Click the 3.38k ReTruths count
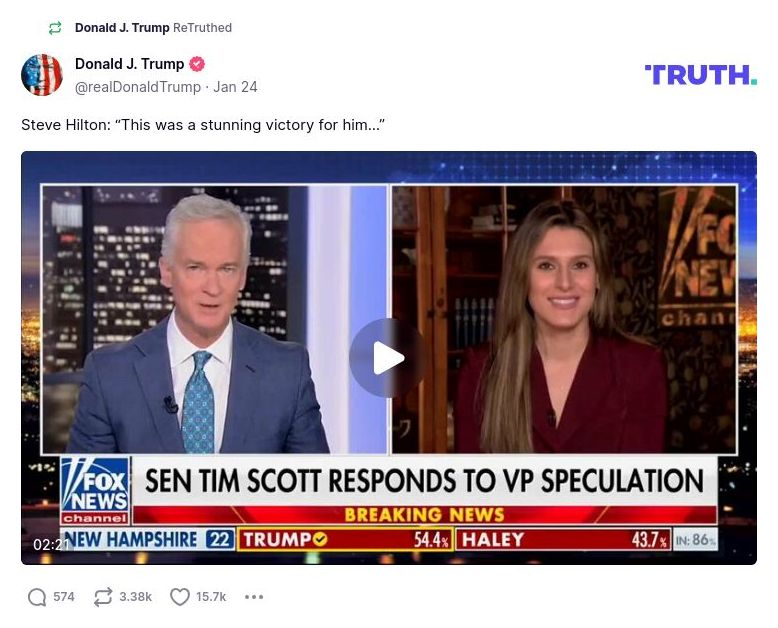 click(x=135, y=597)
